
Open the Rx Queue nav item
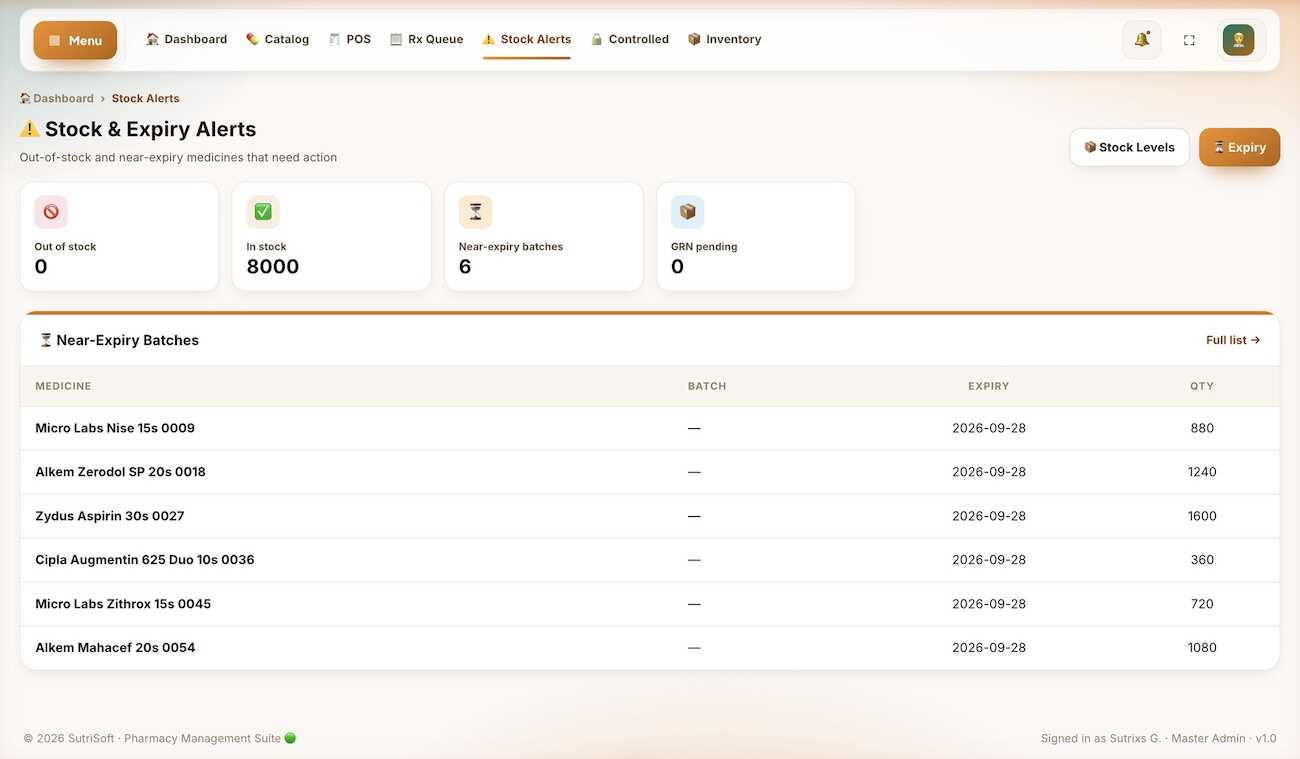[x=426, y=40]
